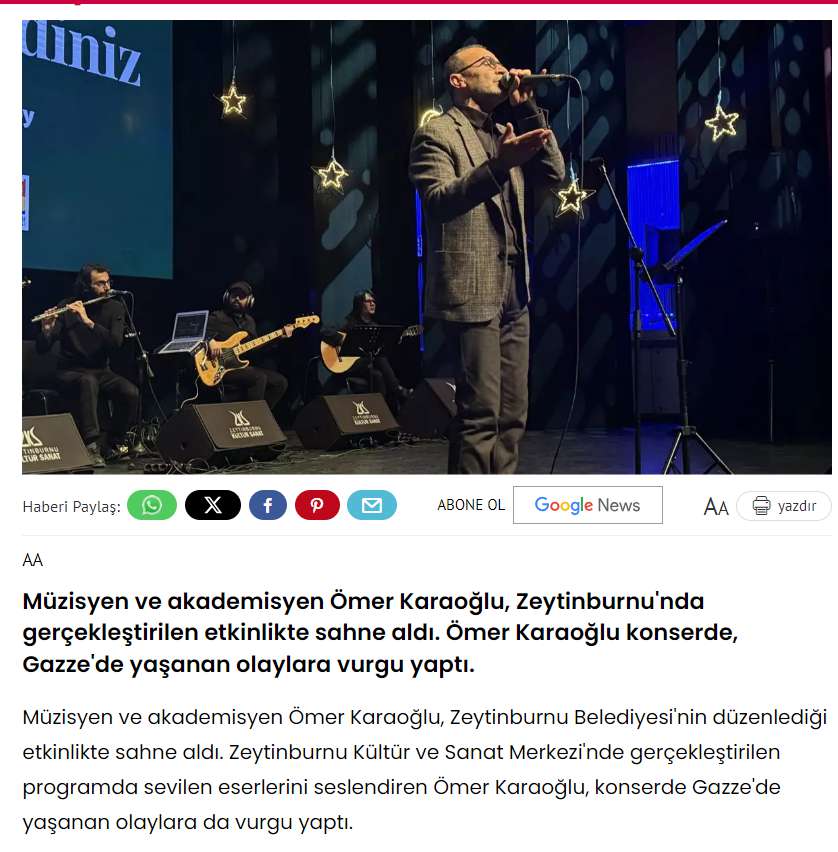Click the red bar at page top
Image resolution: width=838 pixels, height=852 pixels.
point(419,2)
